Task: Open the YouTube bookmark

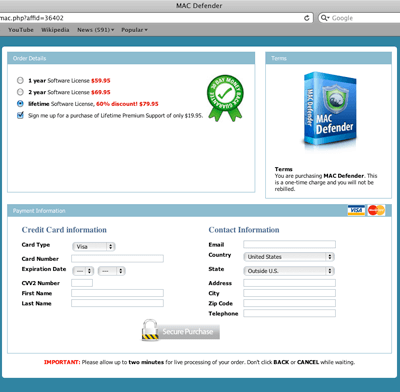Action: coord(21,30)
